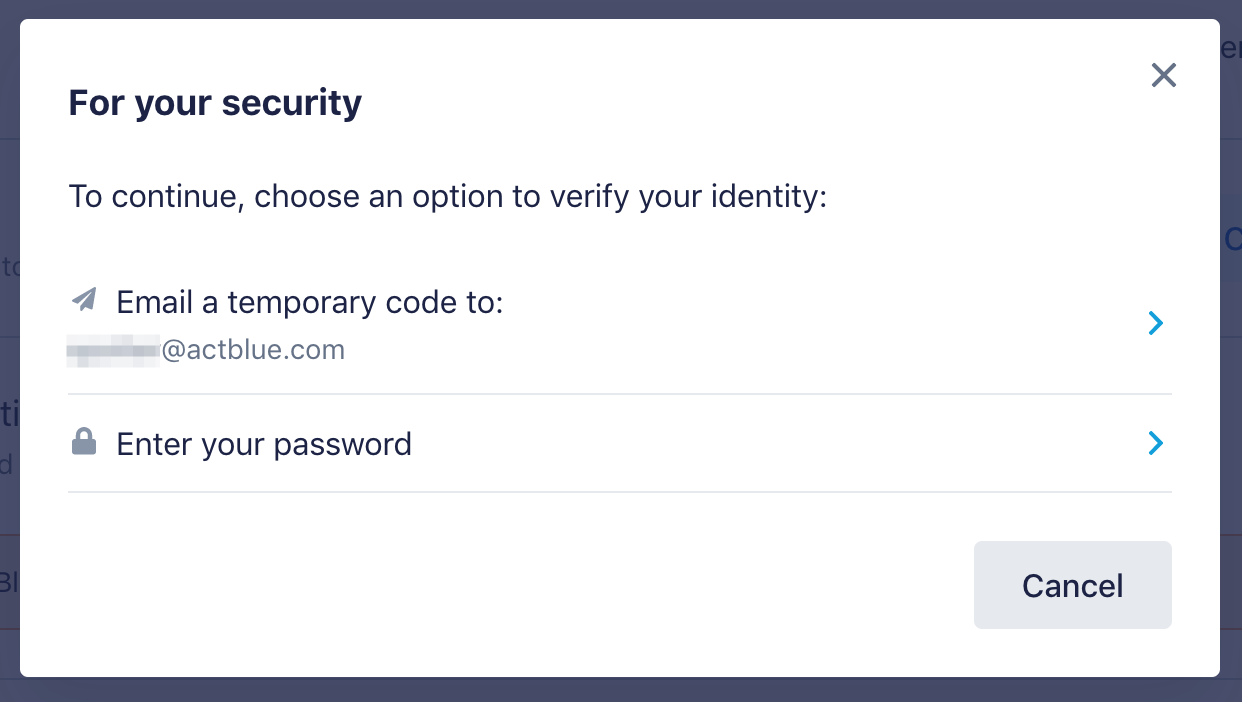The image size is (1242, 702).
Task: Click the divider between email and password options
Action: tap(620, 394)
